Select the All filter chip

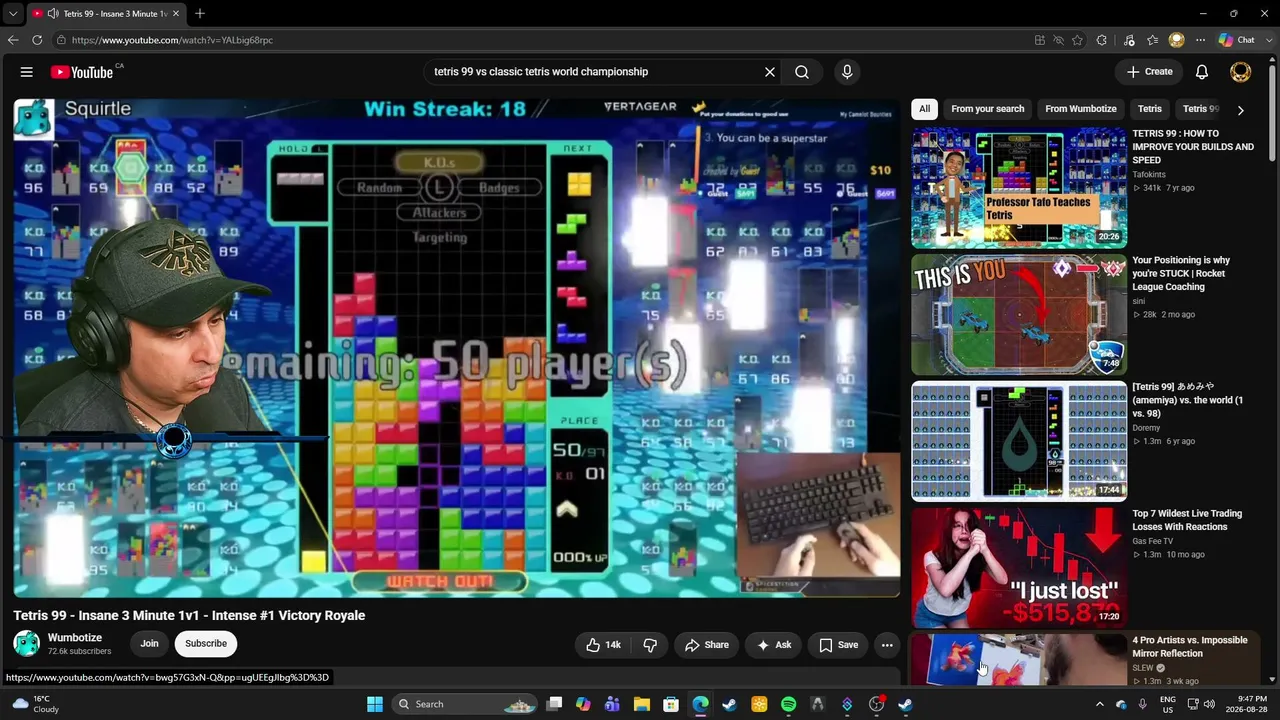(x=925, y=109)
